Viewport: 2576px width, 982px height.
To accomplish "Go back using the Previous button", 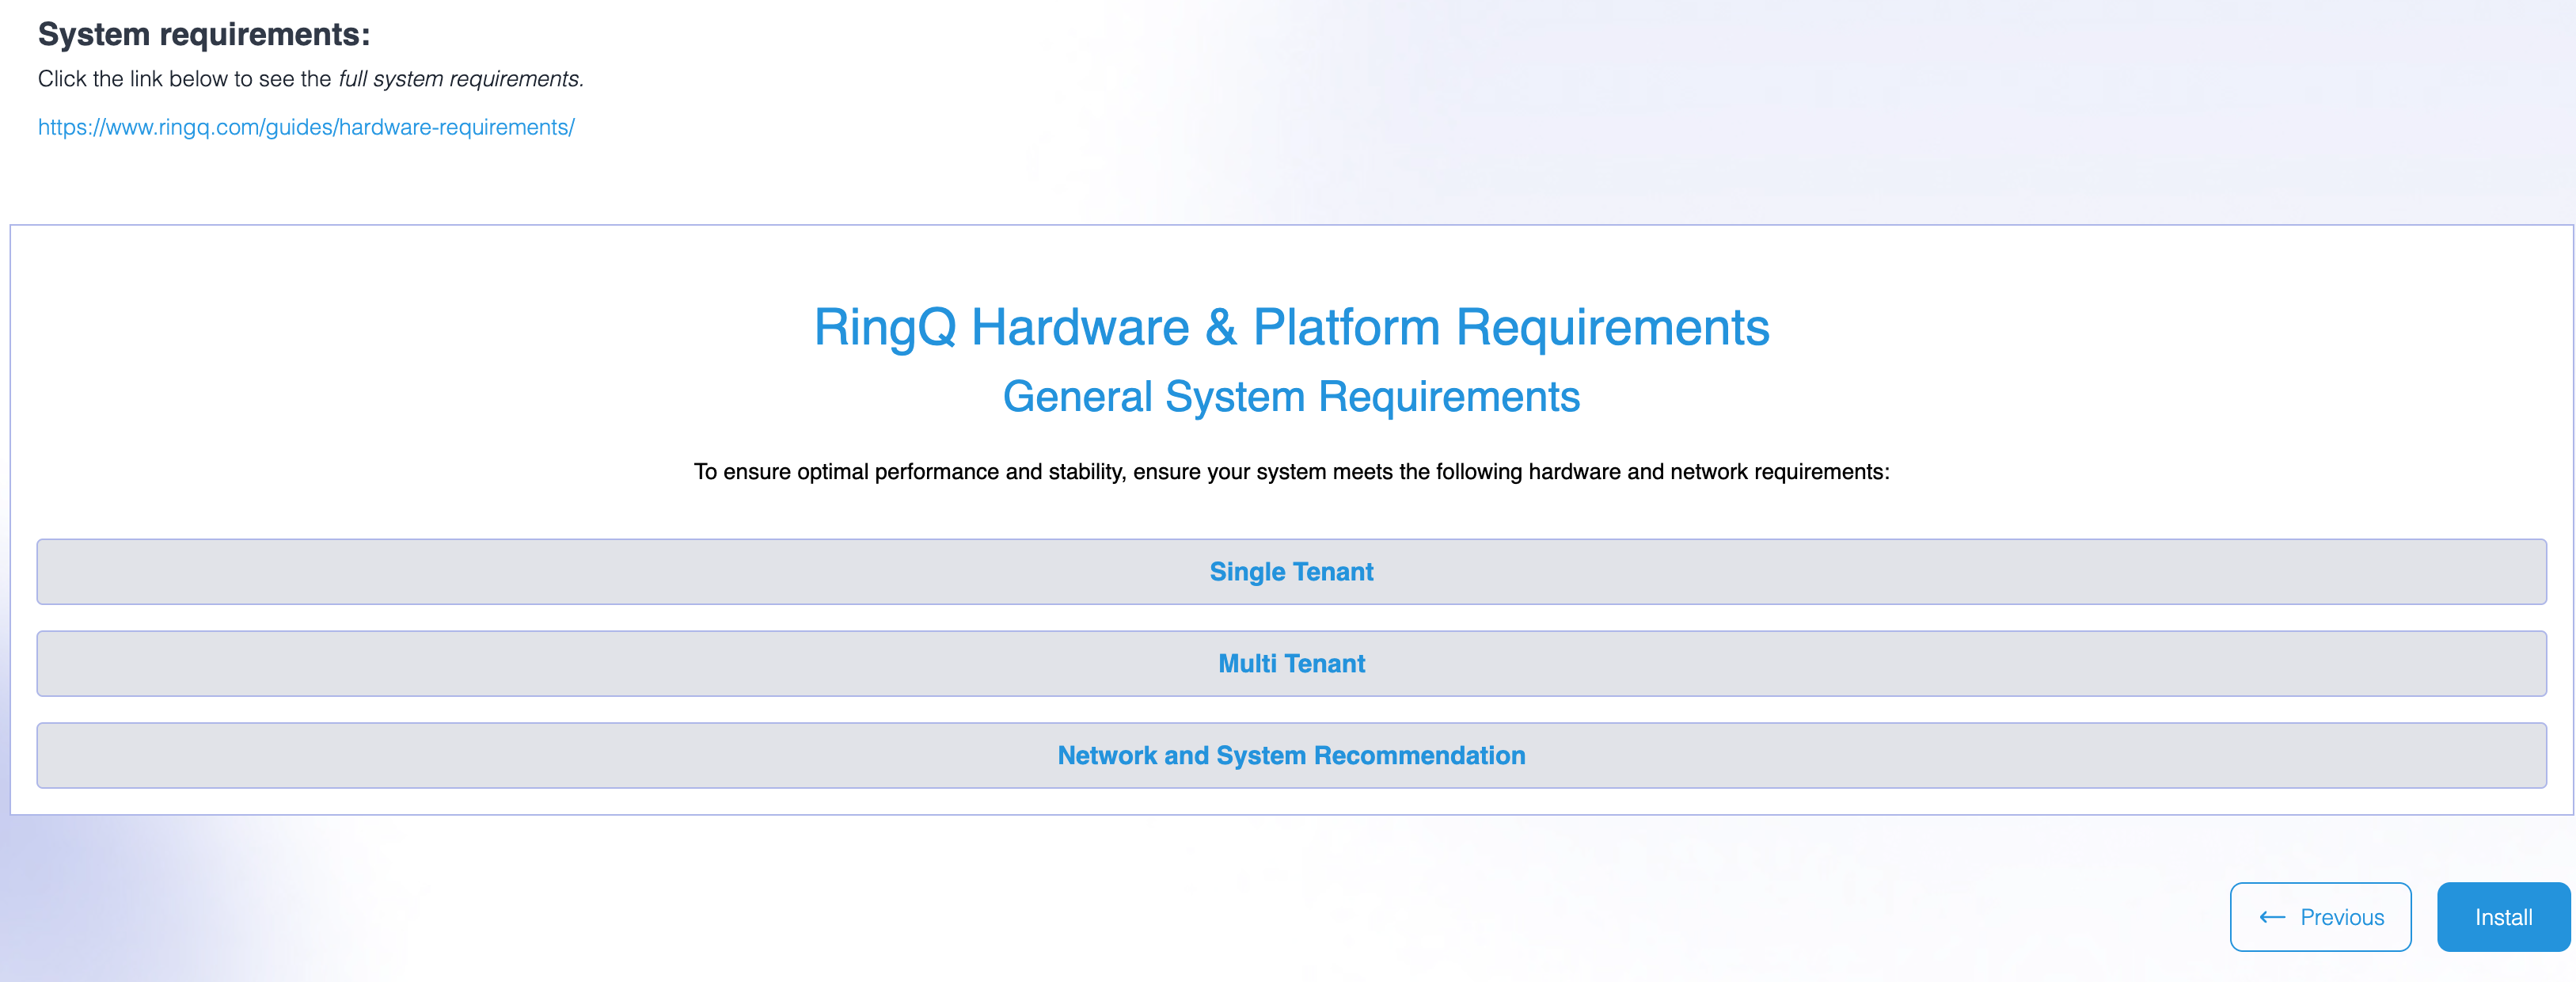I will point(2320,916).
